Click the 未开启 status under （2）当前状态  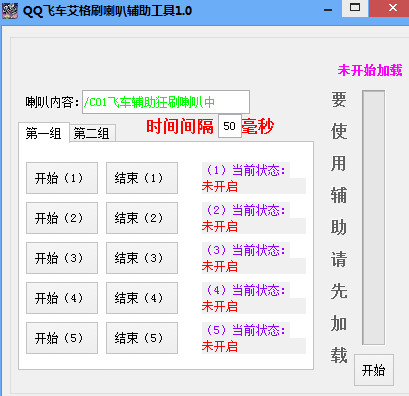point(220,226)
